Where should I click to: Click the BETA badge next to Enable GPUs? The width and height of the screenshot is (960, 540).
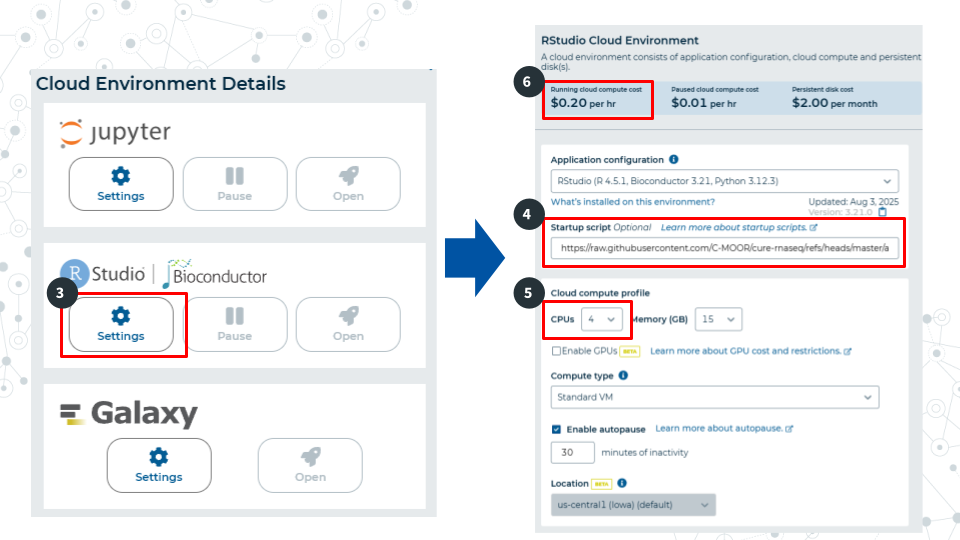(x=630, y=351)
